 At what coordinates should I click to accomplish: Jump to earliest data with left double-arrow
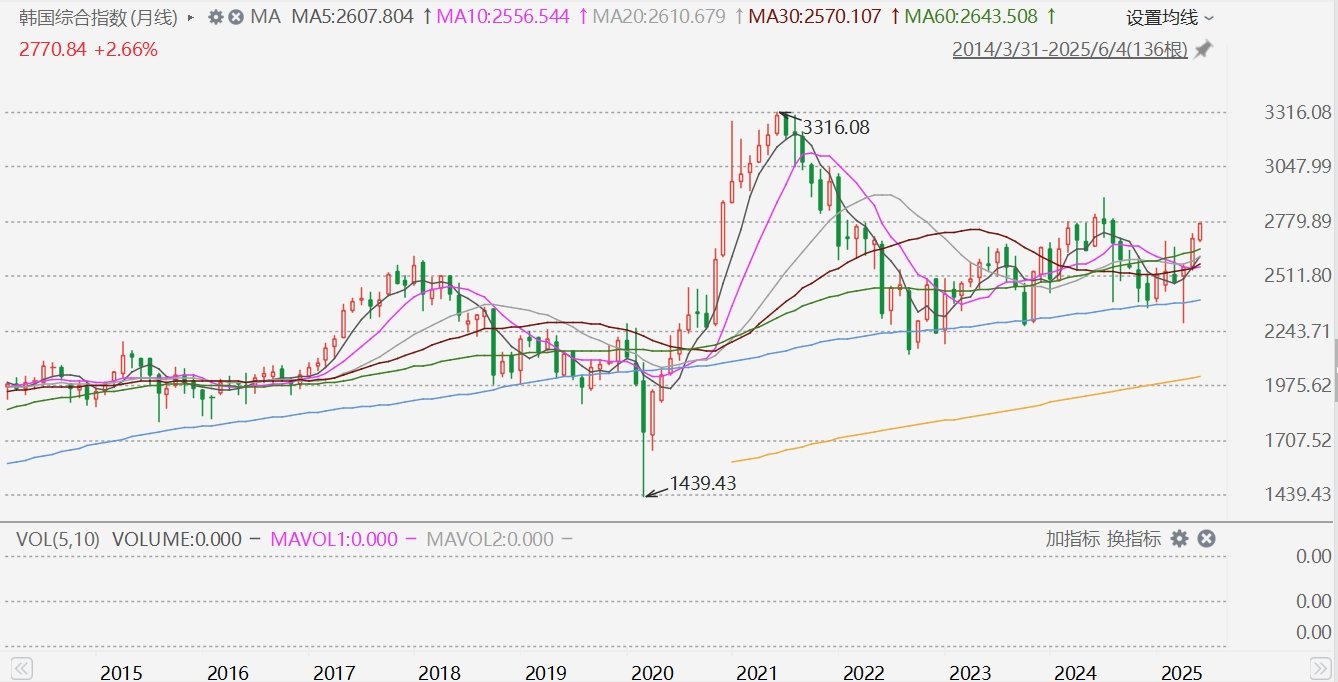click(21, 668)
